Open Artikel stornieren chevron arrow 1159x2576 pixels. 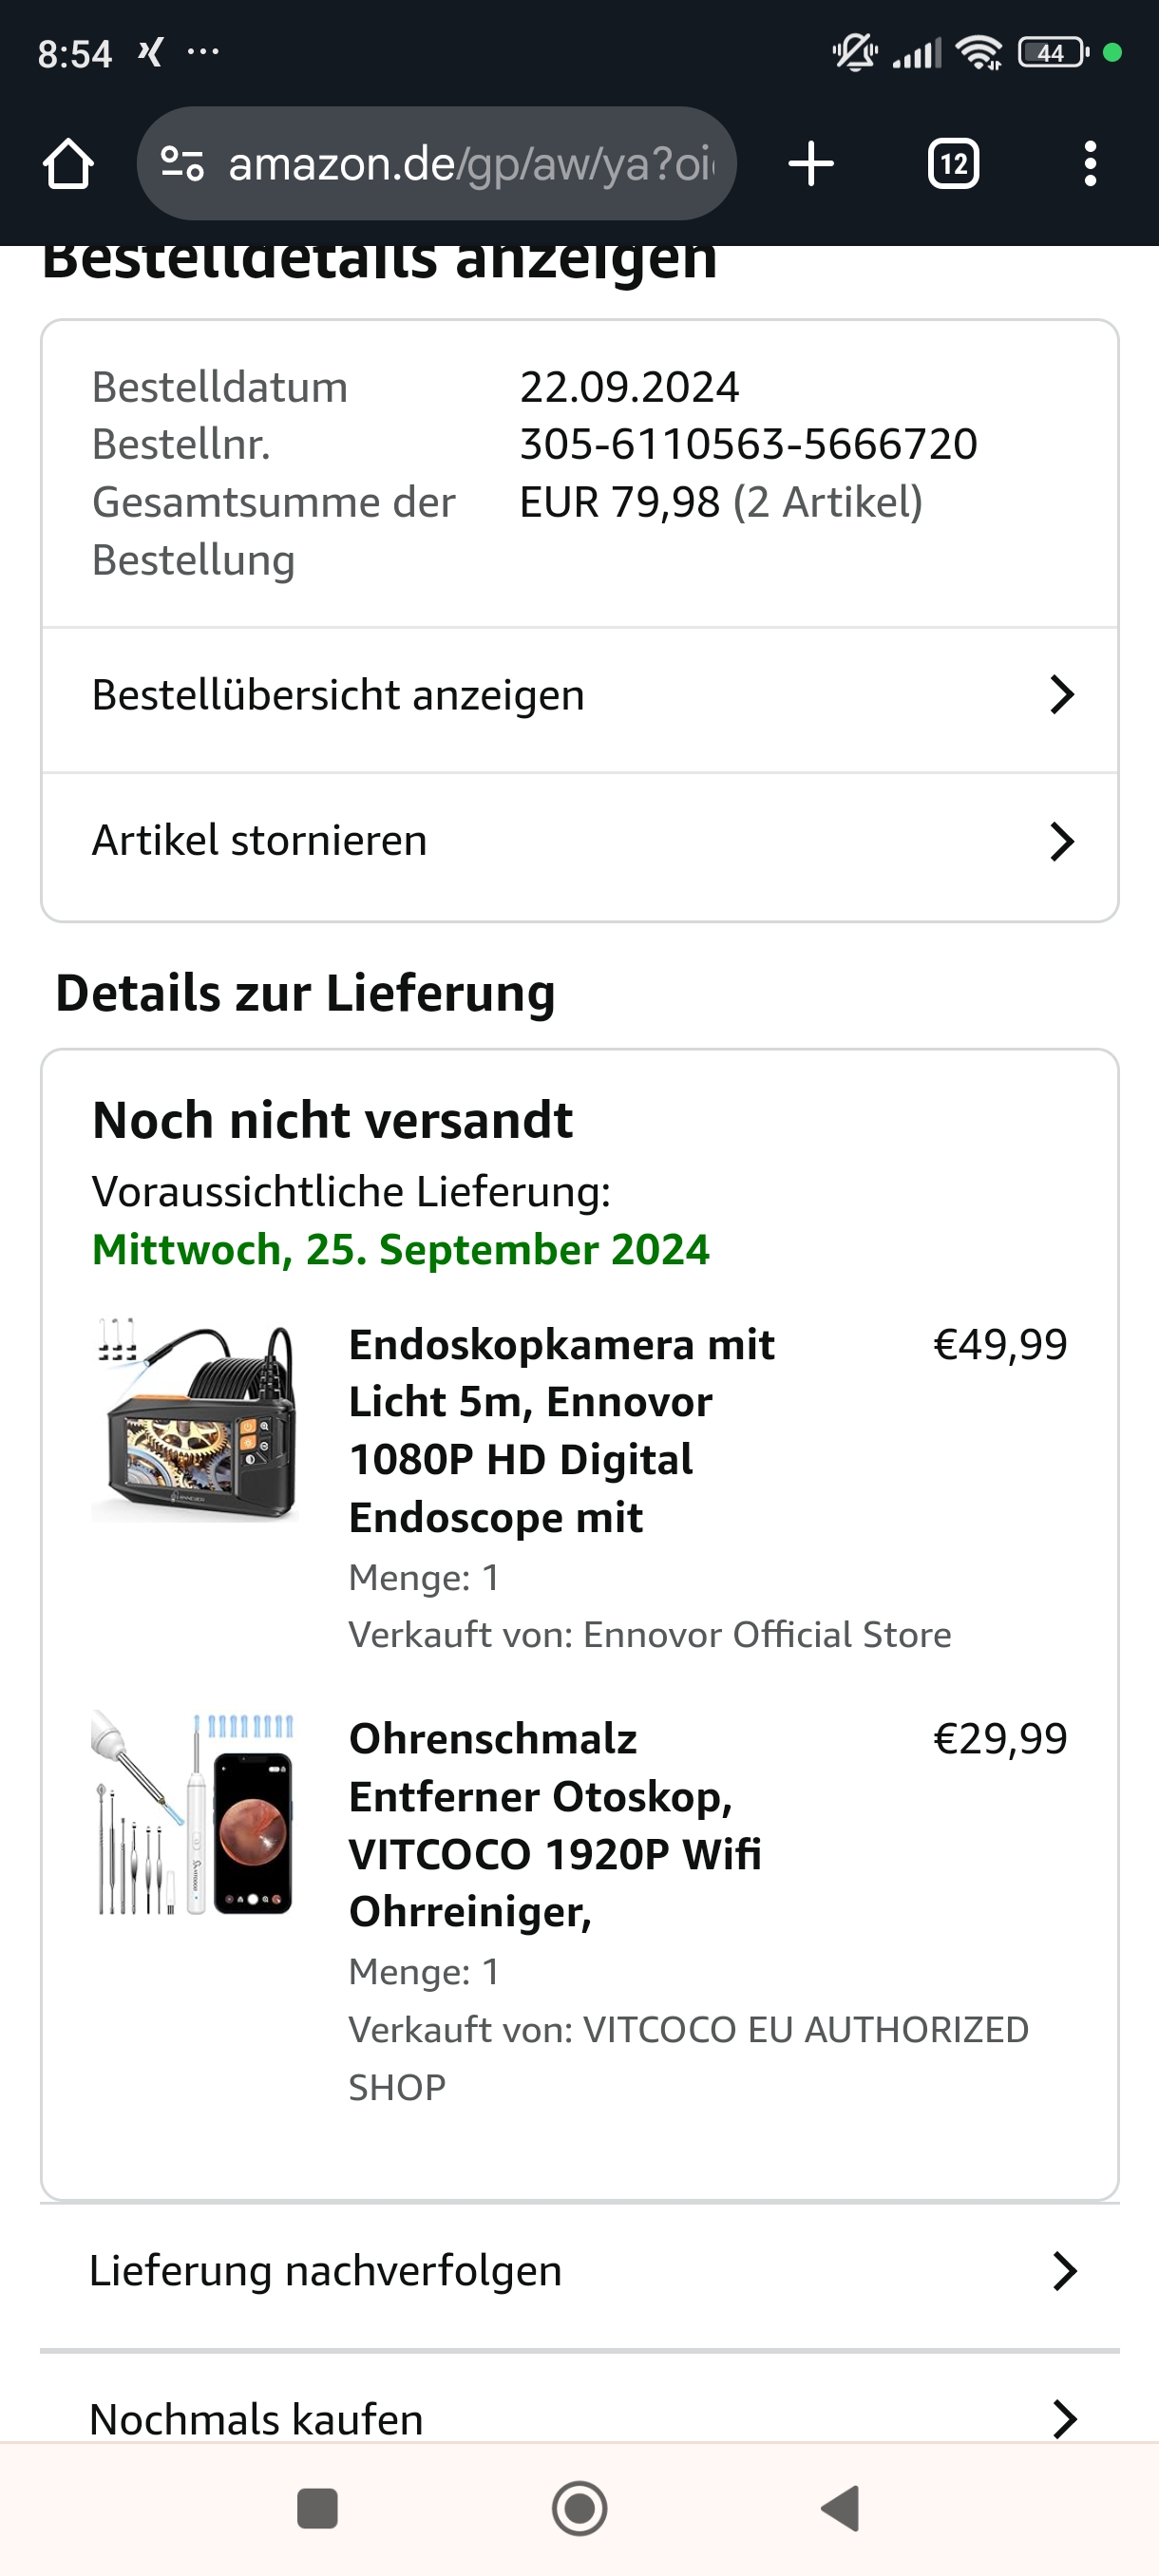pos(1062,841)
